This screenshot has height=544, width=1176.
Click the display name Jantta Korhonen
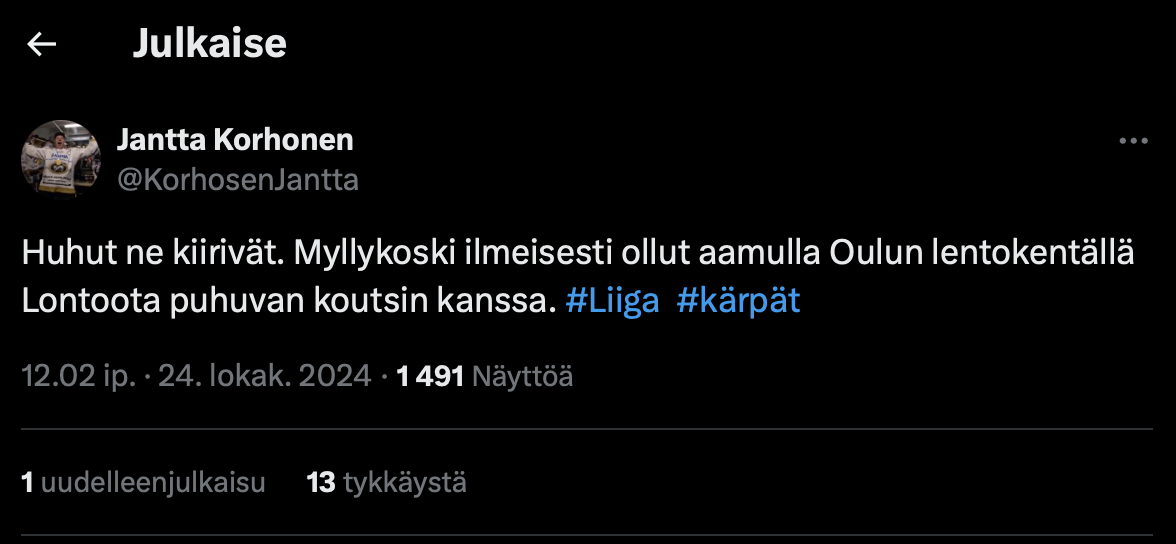[235, 140]
